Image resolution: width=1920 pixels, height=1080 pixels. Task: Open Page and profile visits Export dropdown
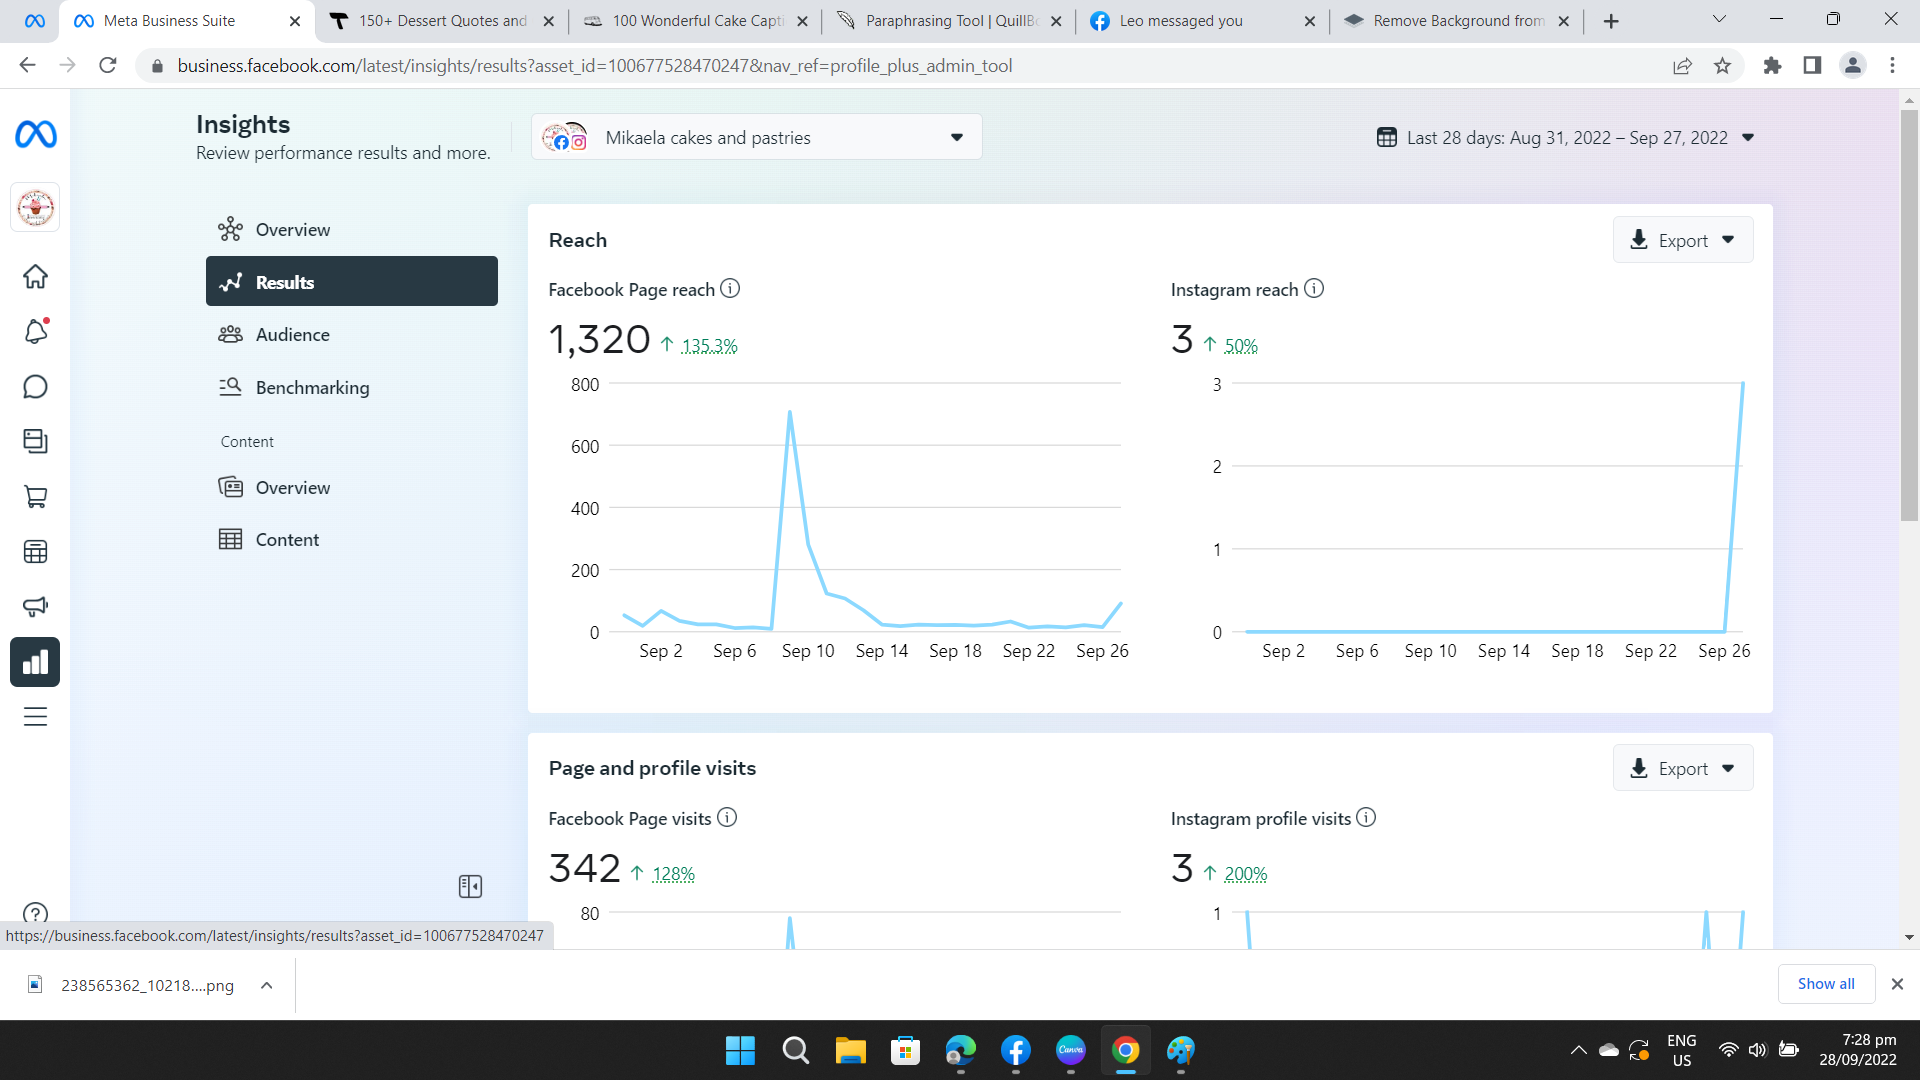1682,769
